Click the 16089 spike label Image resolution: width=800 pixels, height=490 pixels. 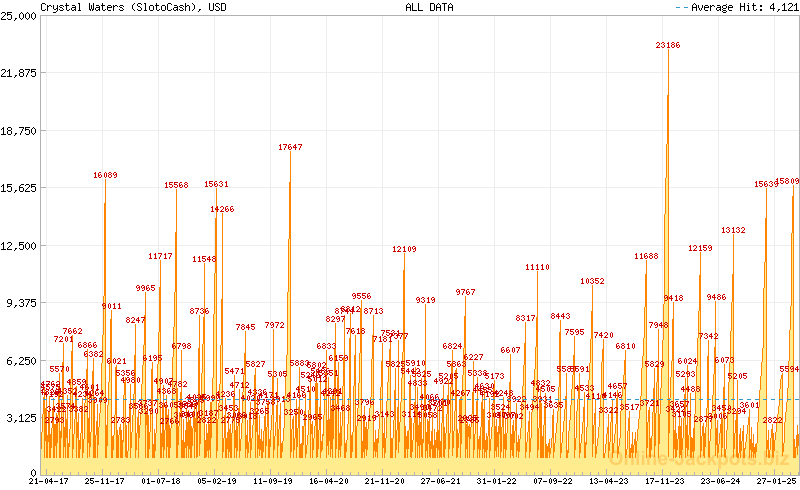(105, 175)
